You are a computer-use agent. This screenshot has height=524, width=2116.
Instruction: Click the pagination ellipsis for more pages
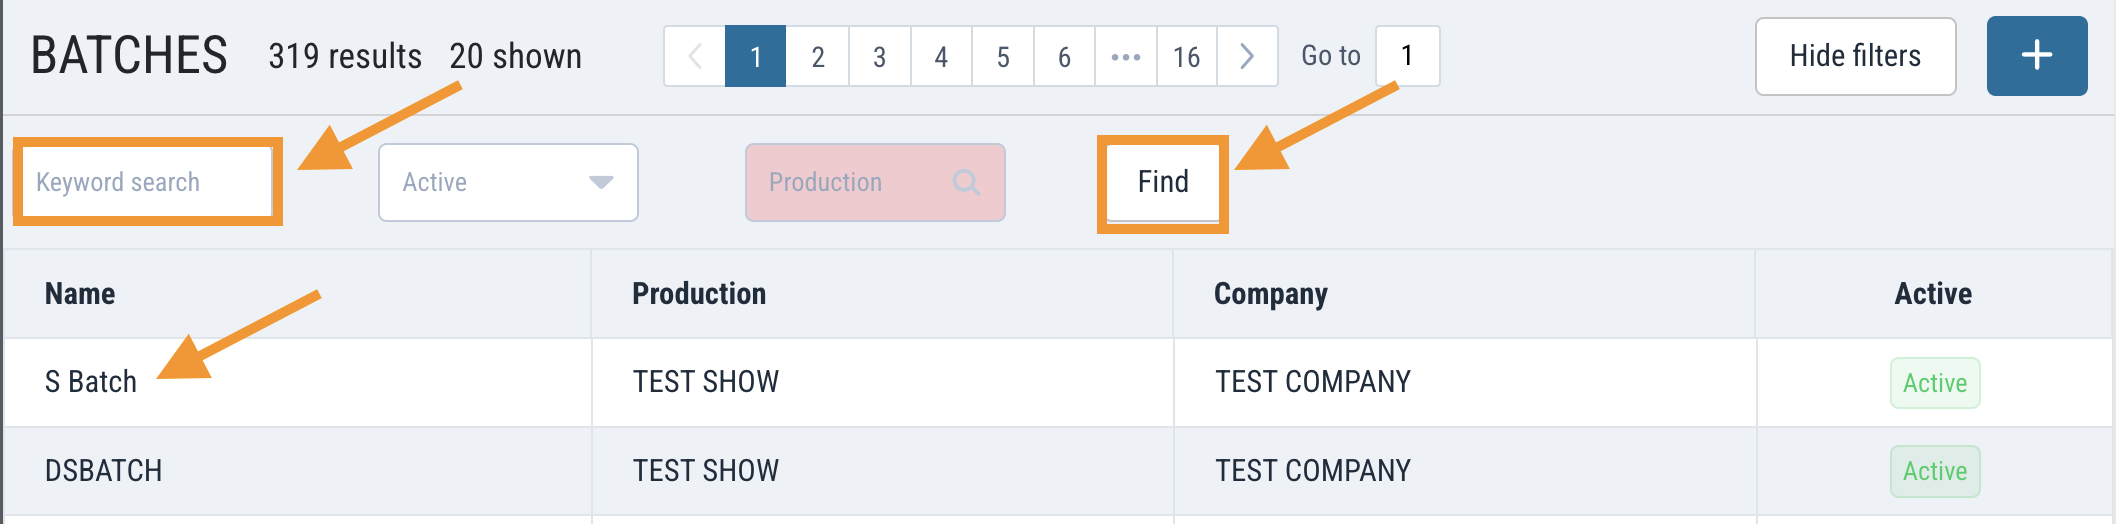click(x=1126, y=57)
